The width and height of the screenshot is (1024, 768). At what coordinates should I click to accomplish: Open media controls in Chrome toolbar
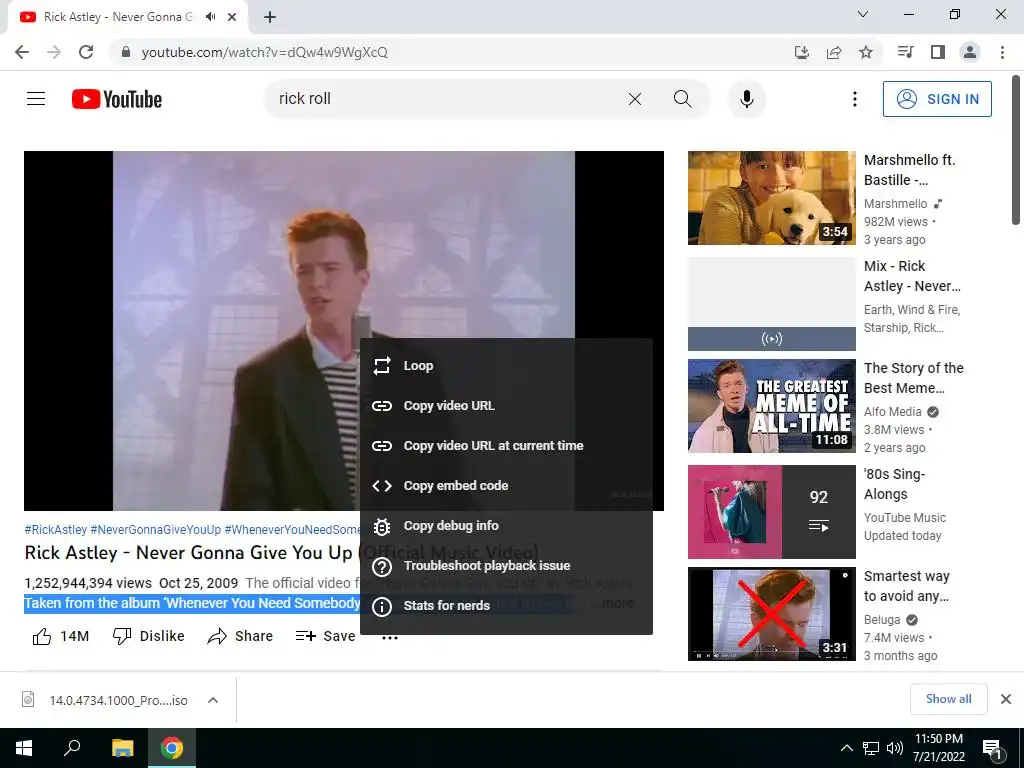pyautogui.click(x=905, y=52)
